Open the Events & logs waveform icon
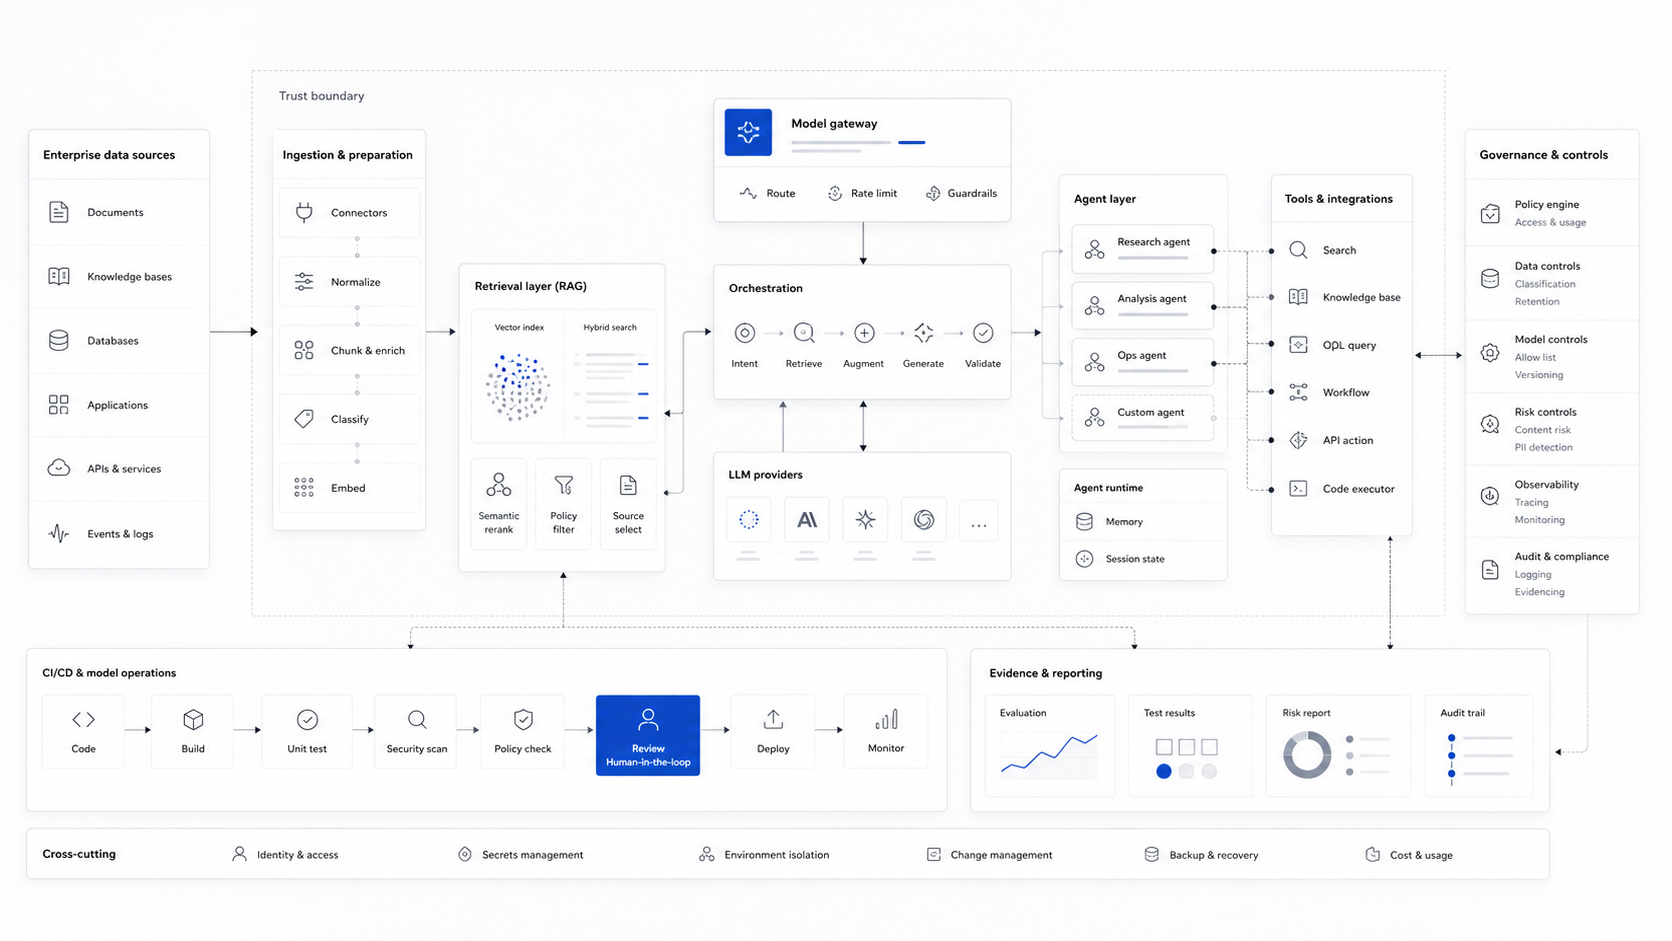This screenshot has width=1672, height=941. point(59,533)
